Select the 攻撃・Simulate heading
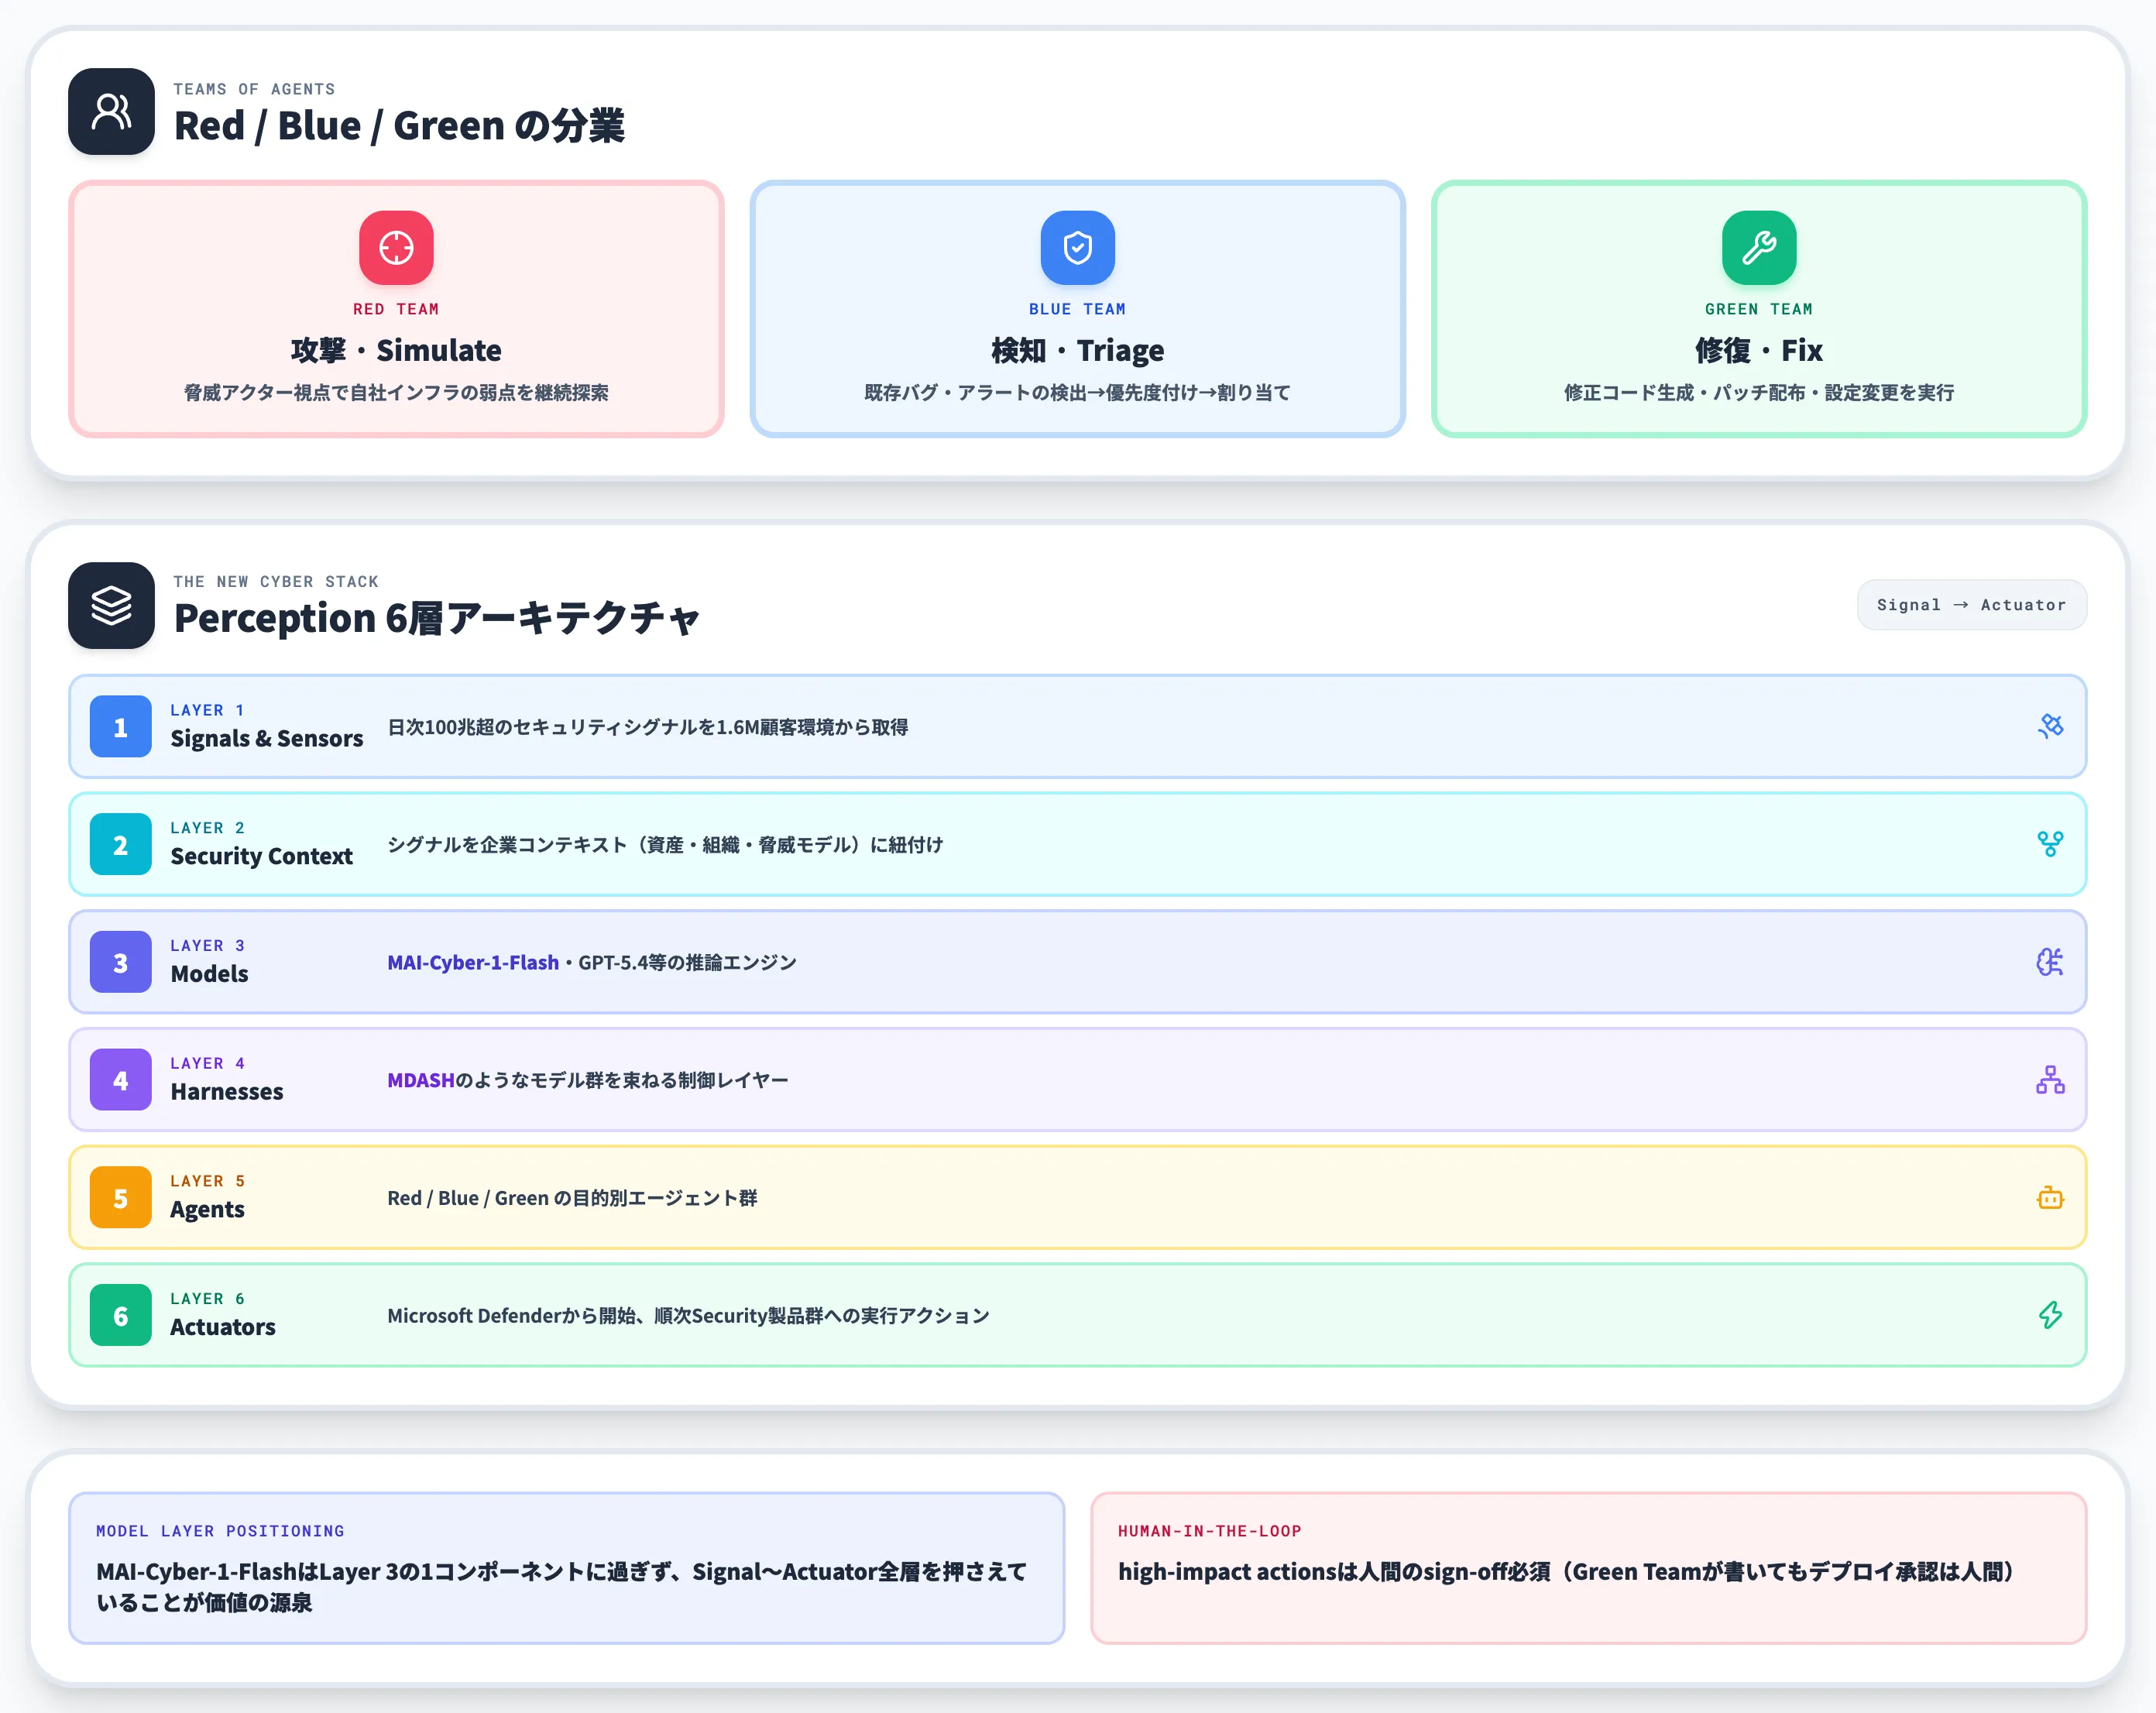Screen dimensions: 2156x1713 coord(396,350)
